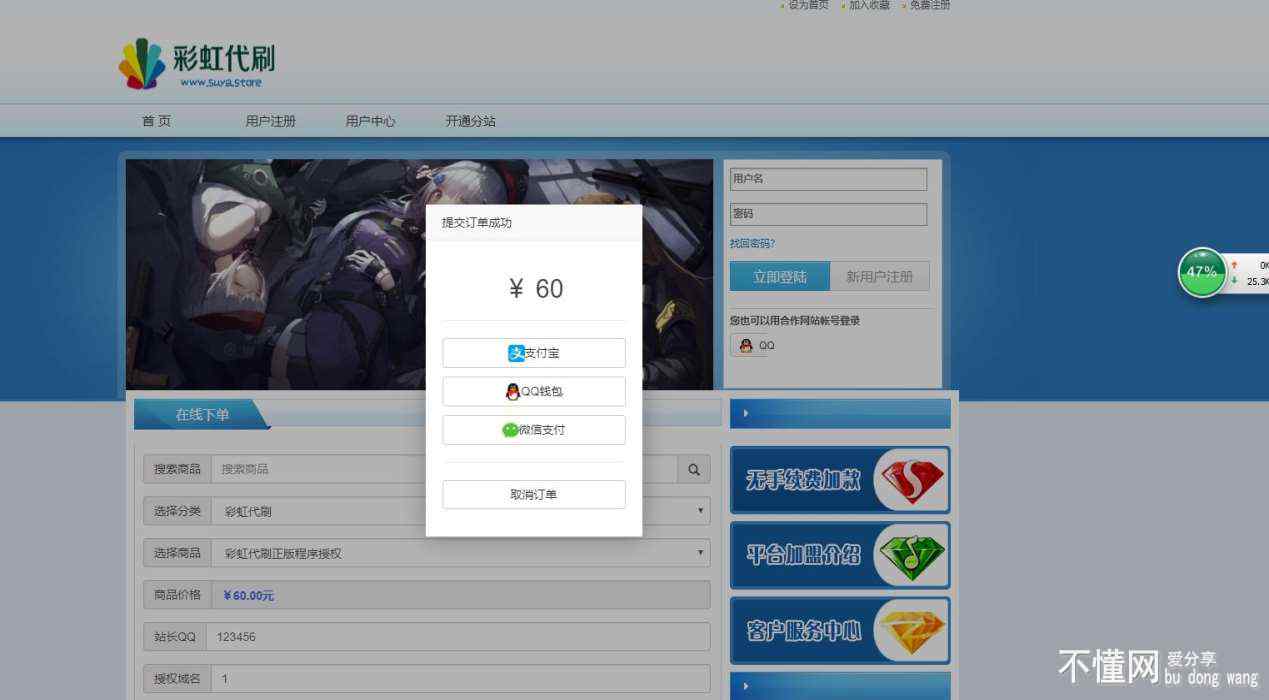This screenshot has height=700, width=1269.
Task: Focus the 用户名 input field
Action: pyautogui.click(x=829, y=179)
